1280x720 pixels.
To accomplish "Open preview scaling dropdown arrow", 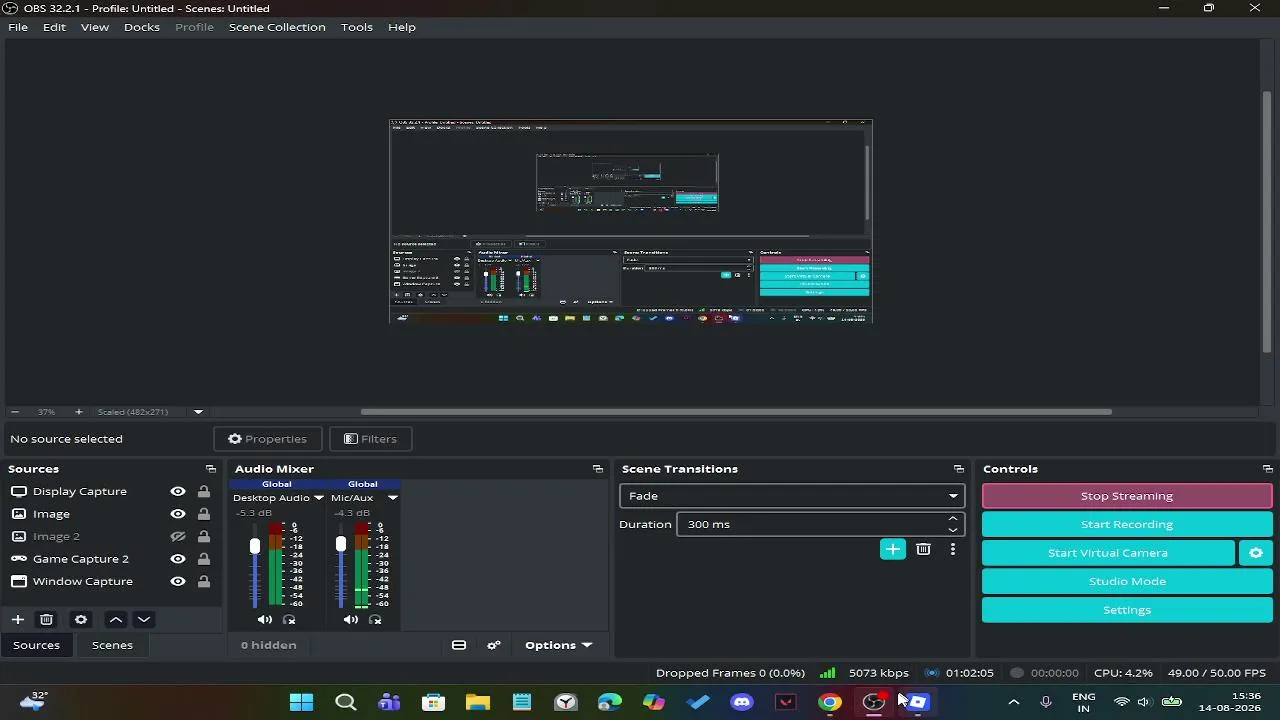I will (198, 412).
